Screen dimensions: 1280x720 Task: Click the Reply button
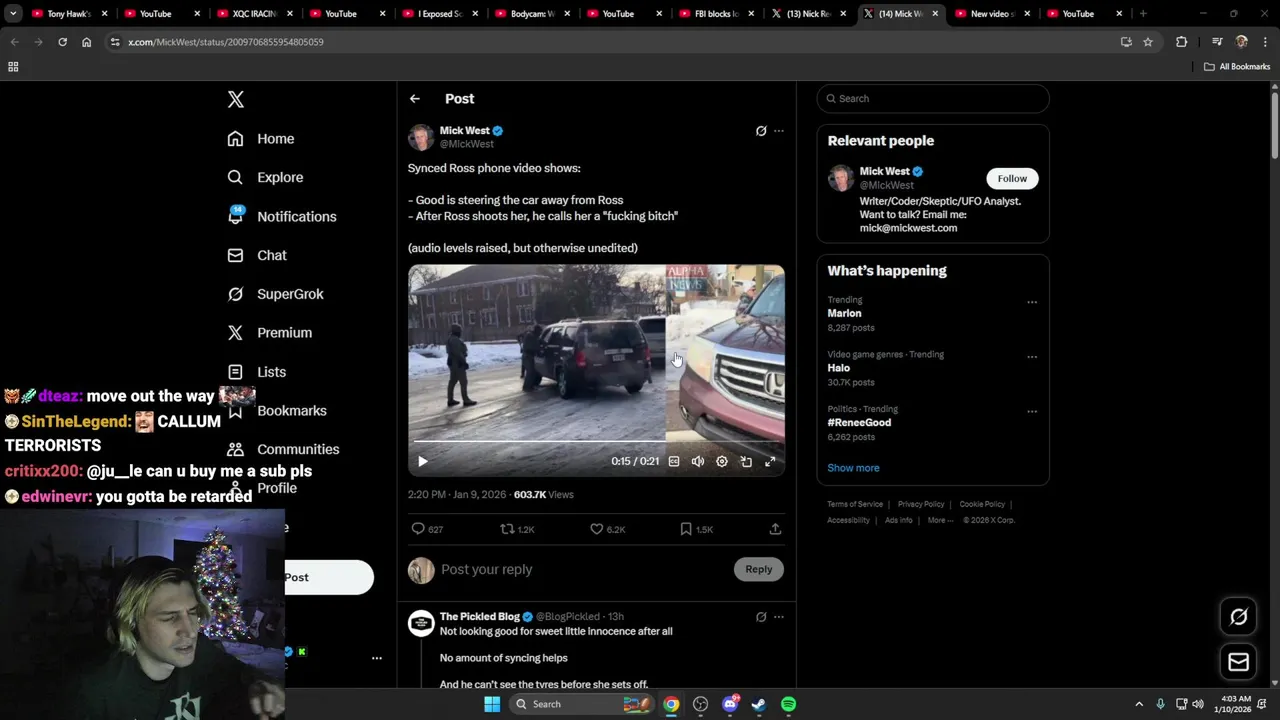click(759, 569)
